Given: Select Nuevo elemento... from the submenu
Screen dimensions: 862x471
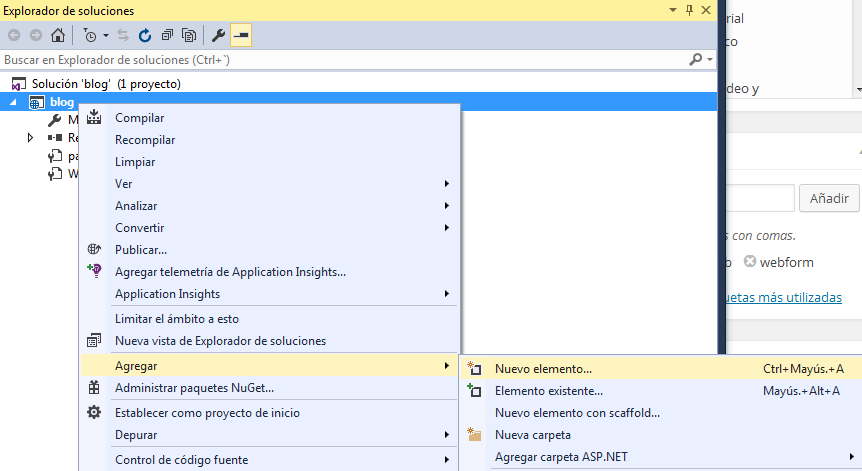Looking at the screenshot, I should pos(543,369).
